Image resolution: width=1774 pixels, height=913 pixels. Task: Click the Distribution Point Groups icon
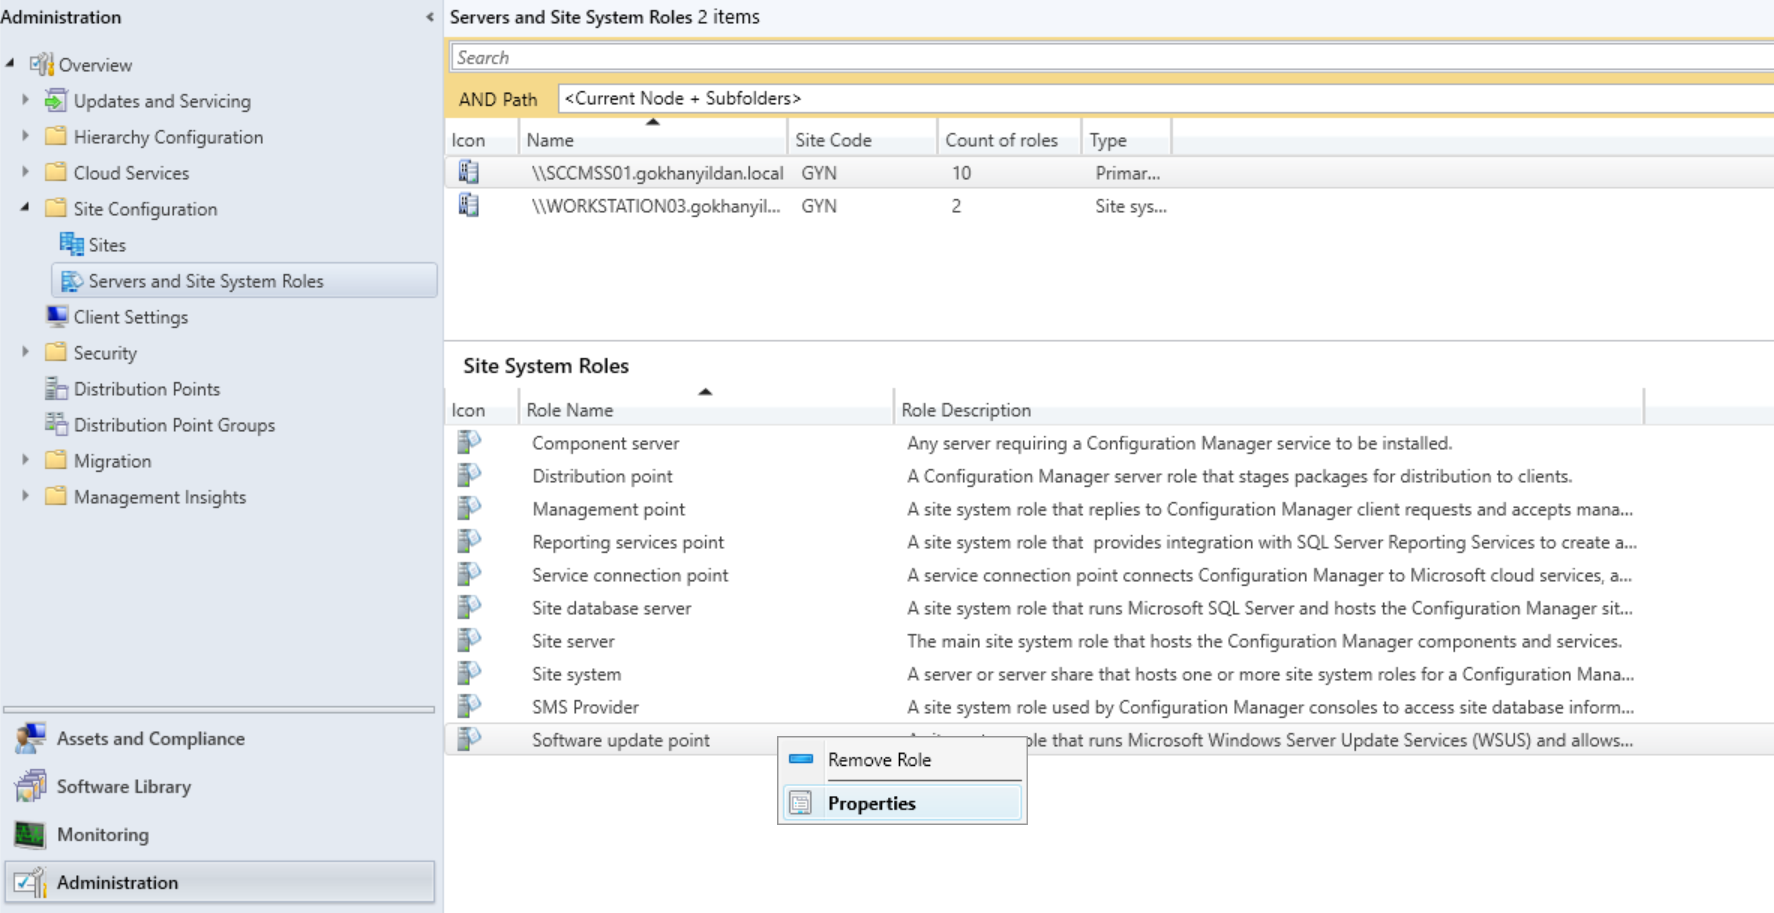click(56, 424)
